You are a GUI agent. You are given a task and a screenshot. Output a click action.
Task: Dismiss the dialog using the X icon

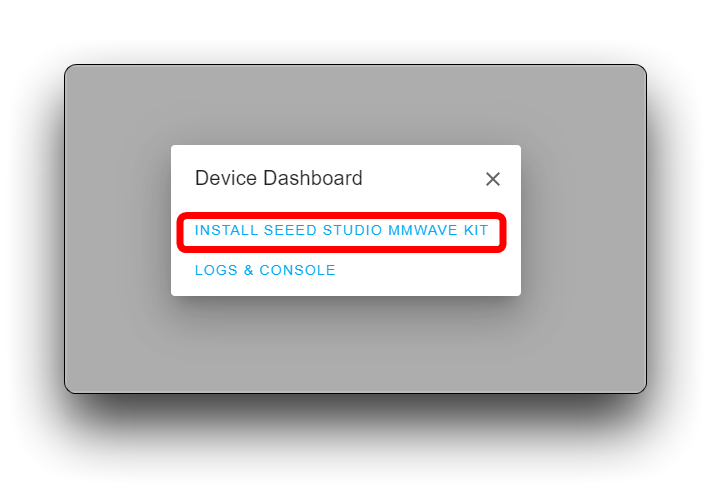pyautogui.click(x=492, y=179)
